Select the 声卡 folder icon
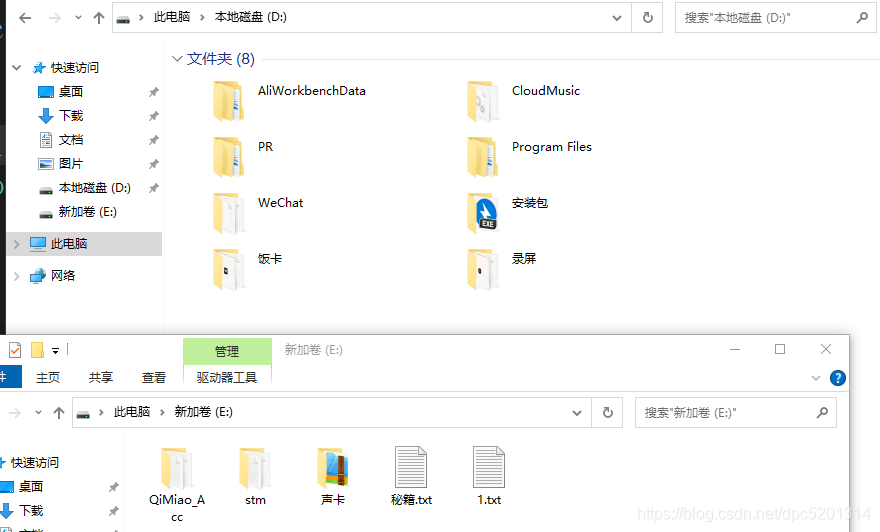The image size is (880, 532). [x=333, y=467]
